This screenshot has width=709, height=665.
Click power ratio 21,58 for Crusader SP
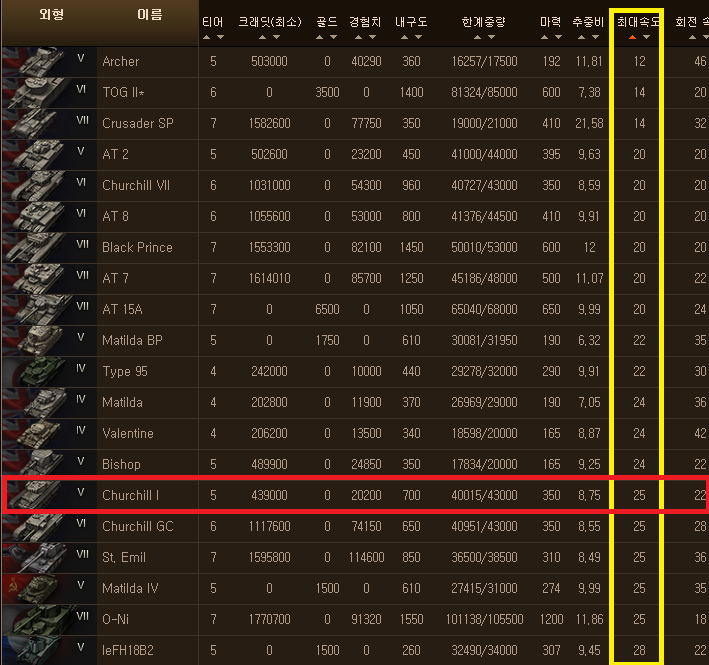[x=589, y=123]
